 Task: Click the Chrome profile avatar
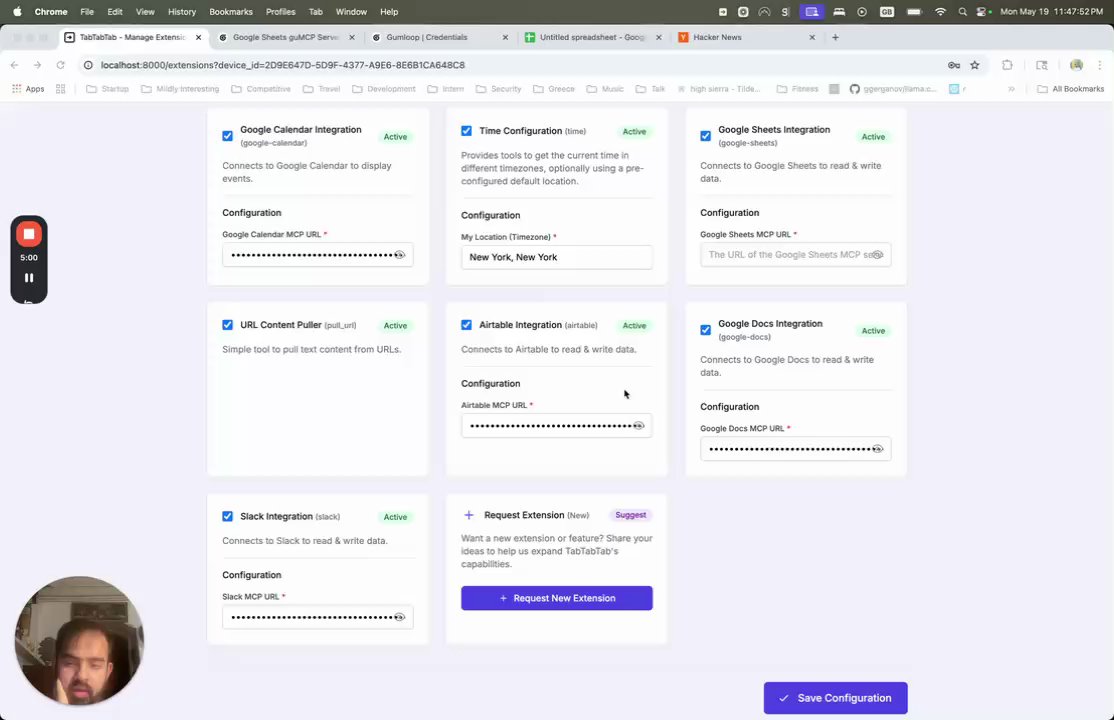1076,65
